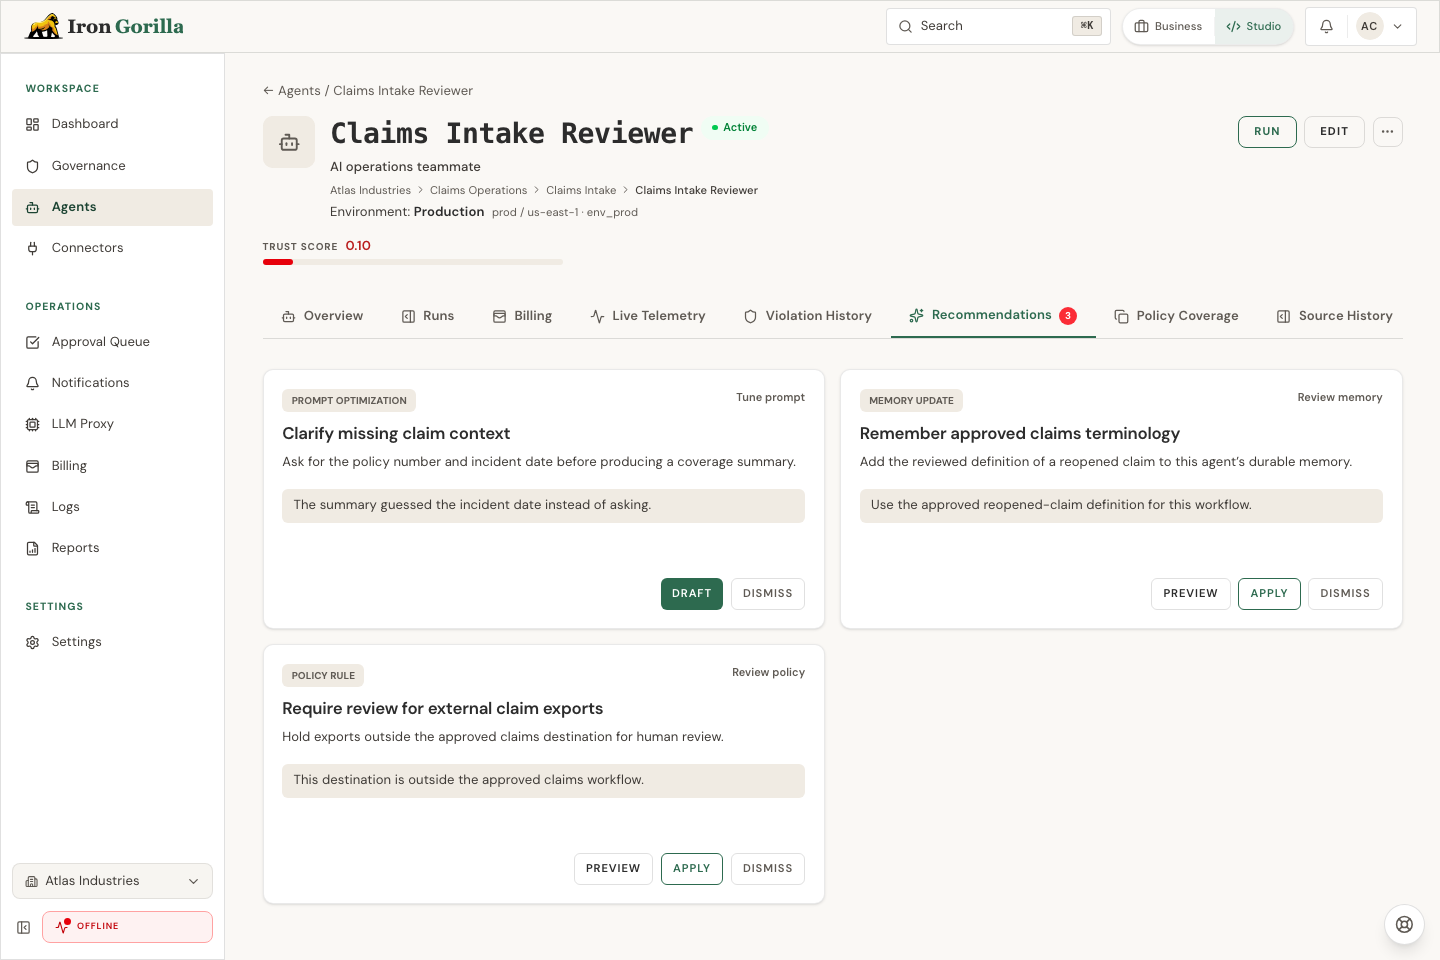Open Connectors plug item
Image resolution: width=1440 pixels, height=960 pixels.
pos(112,248)
